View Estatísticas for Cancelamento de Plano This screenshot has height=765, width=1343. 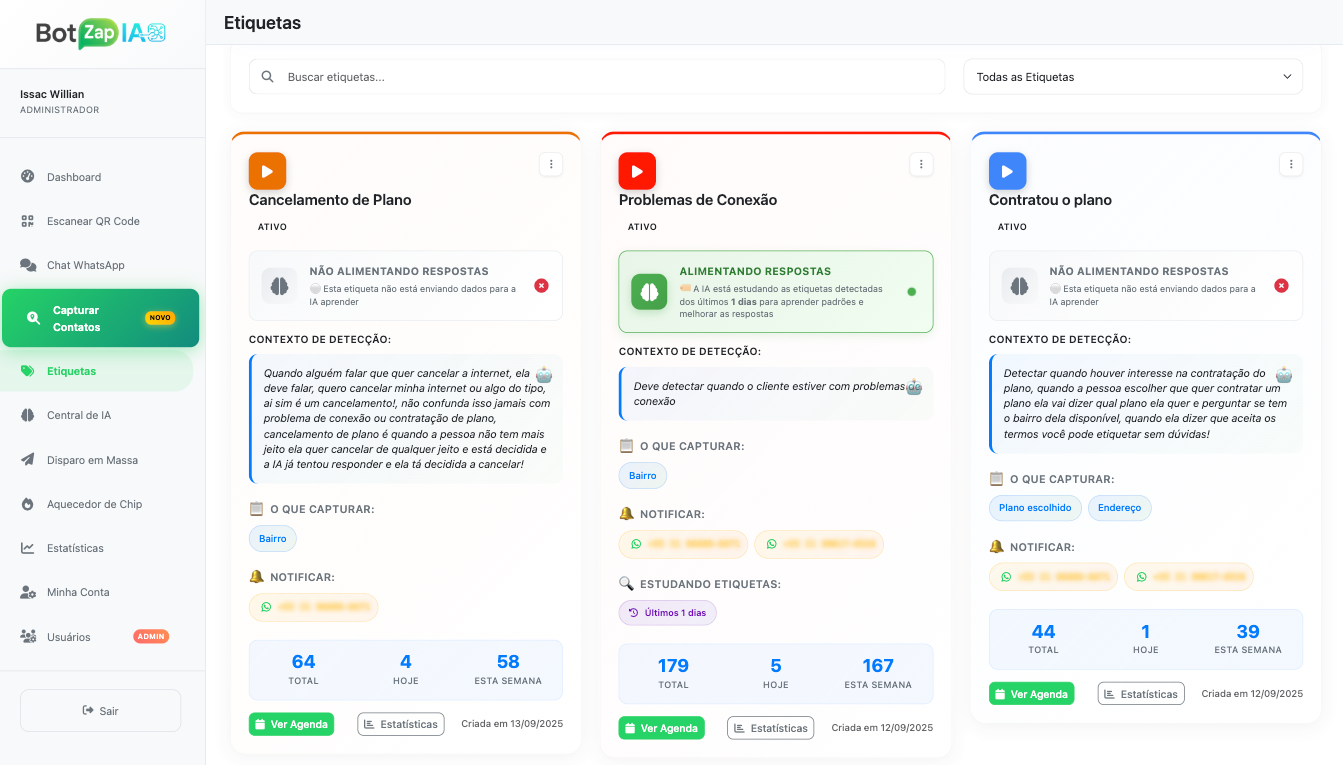pos(400,723)
